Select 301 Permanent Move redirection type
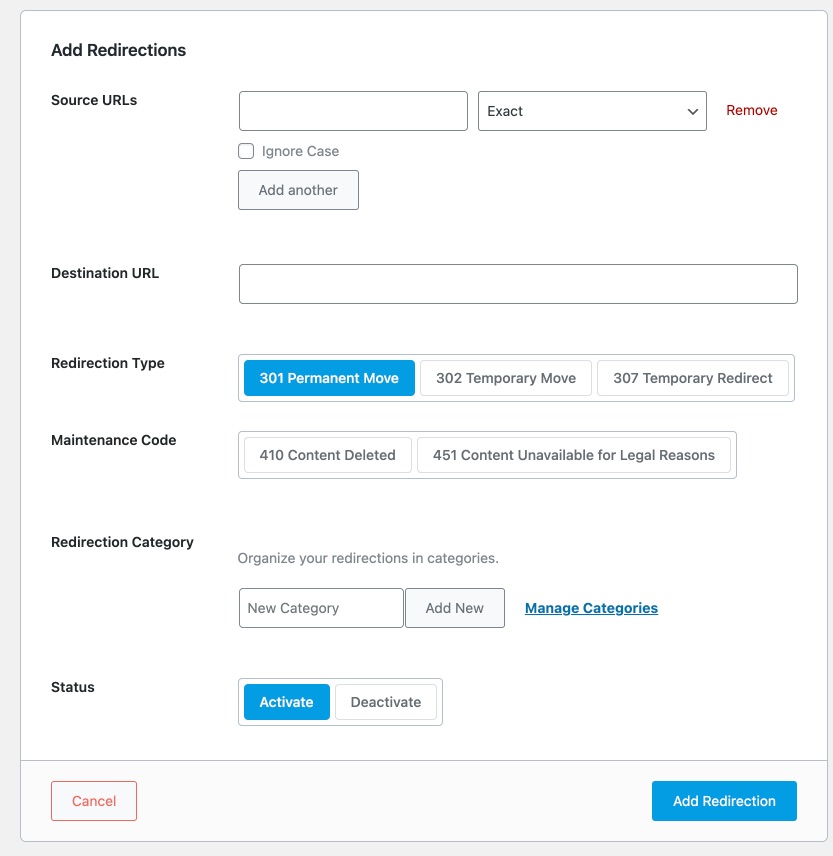The height and width of the screenshot is (856, 833). tap(329, 378)
